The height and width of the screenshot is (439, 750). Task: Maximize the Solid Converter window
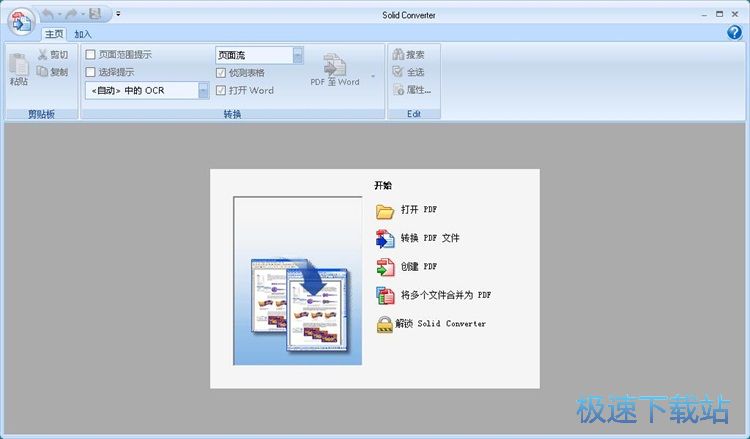[x=719, y=14]
